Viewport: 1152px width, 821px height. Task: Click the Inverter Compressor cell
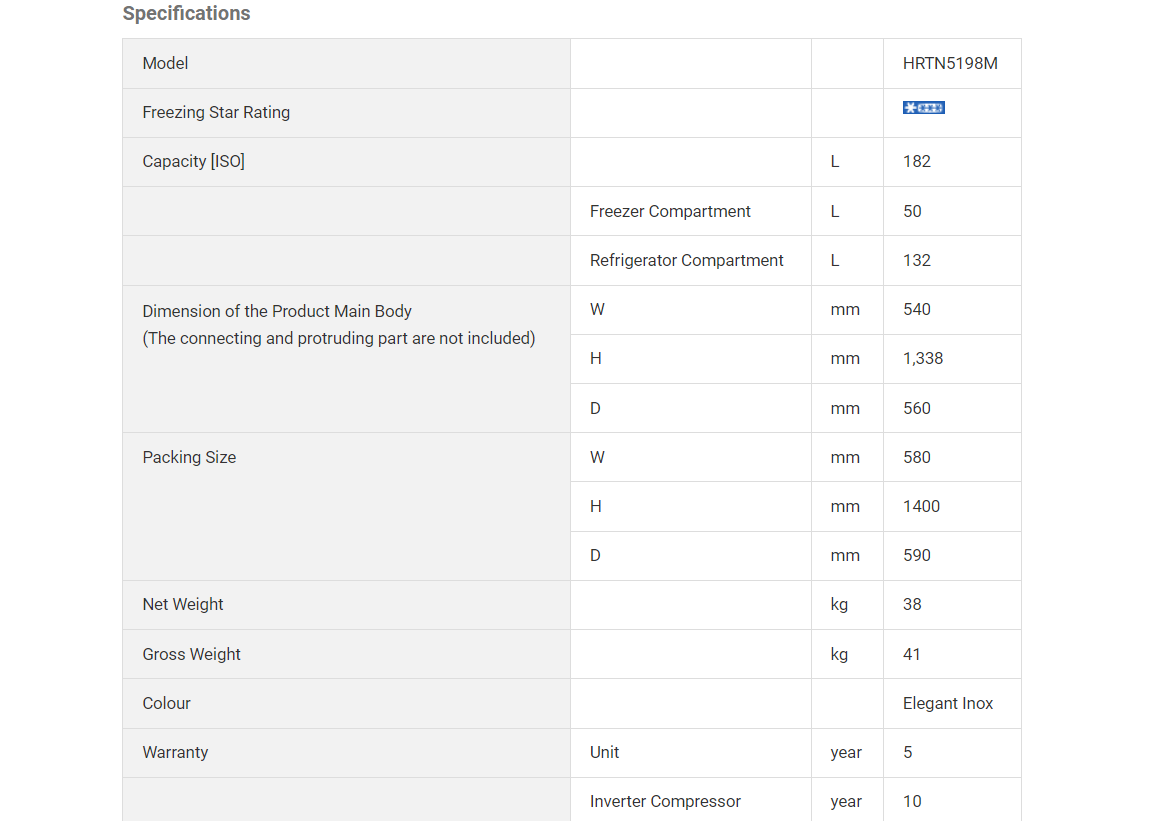[x=665, y=801]
